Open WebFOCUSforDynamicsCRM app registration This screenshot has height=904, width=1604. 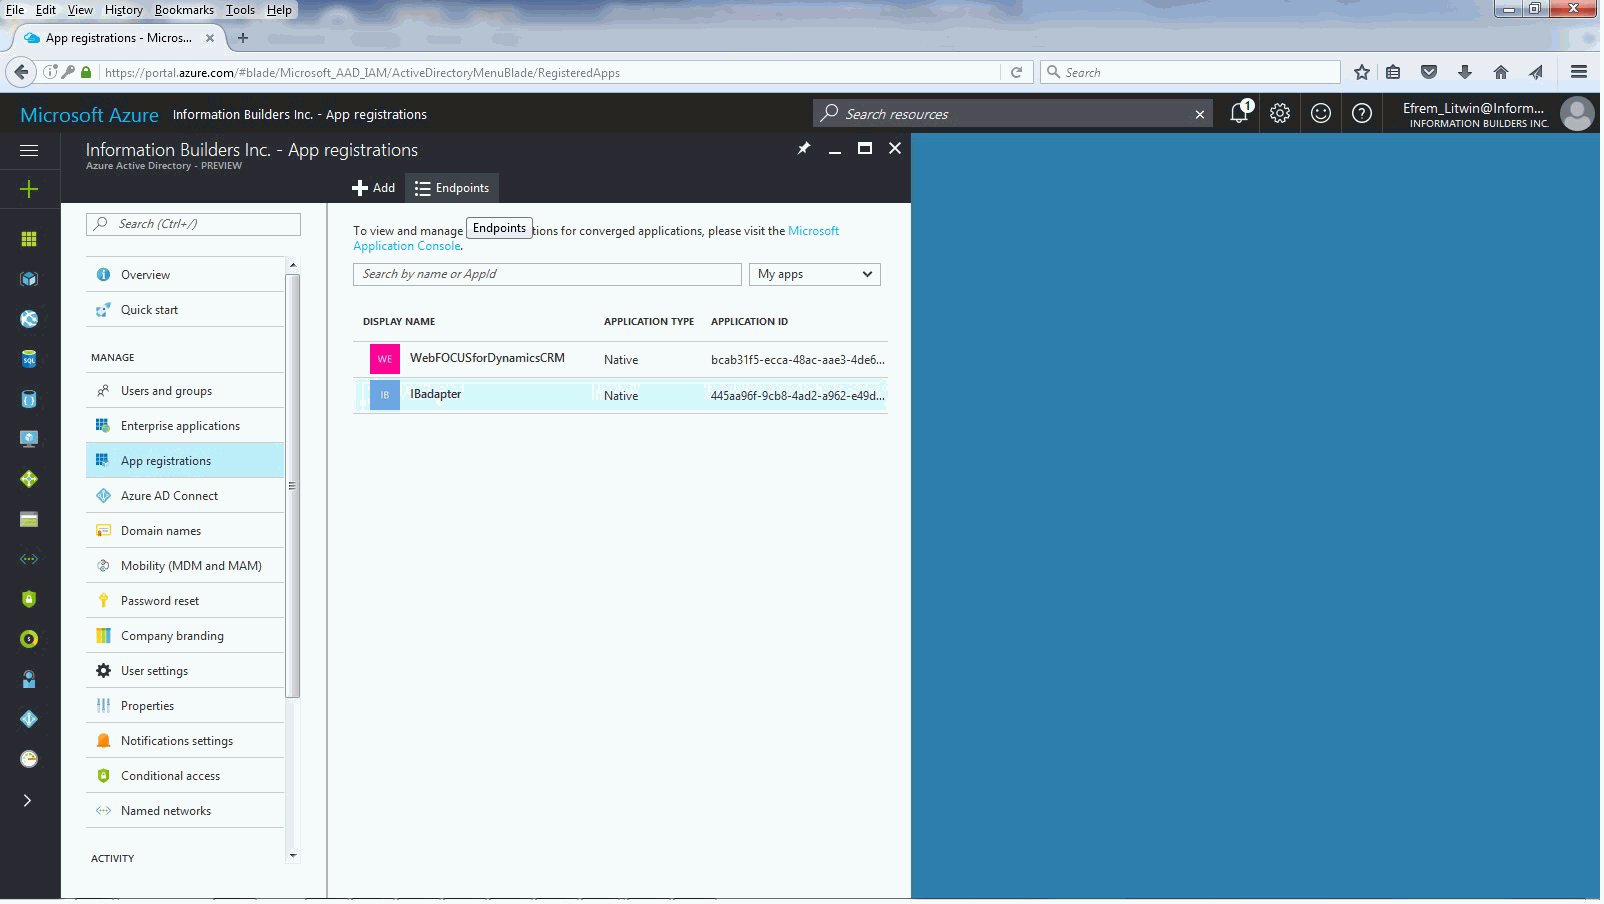[620, 359]
